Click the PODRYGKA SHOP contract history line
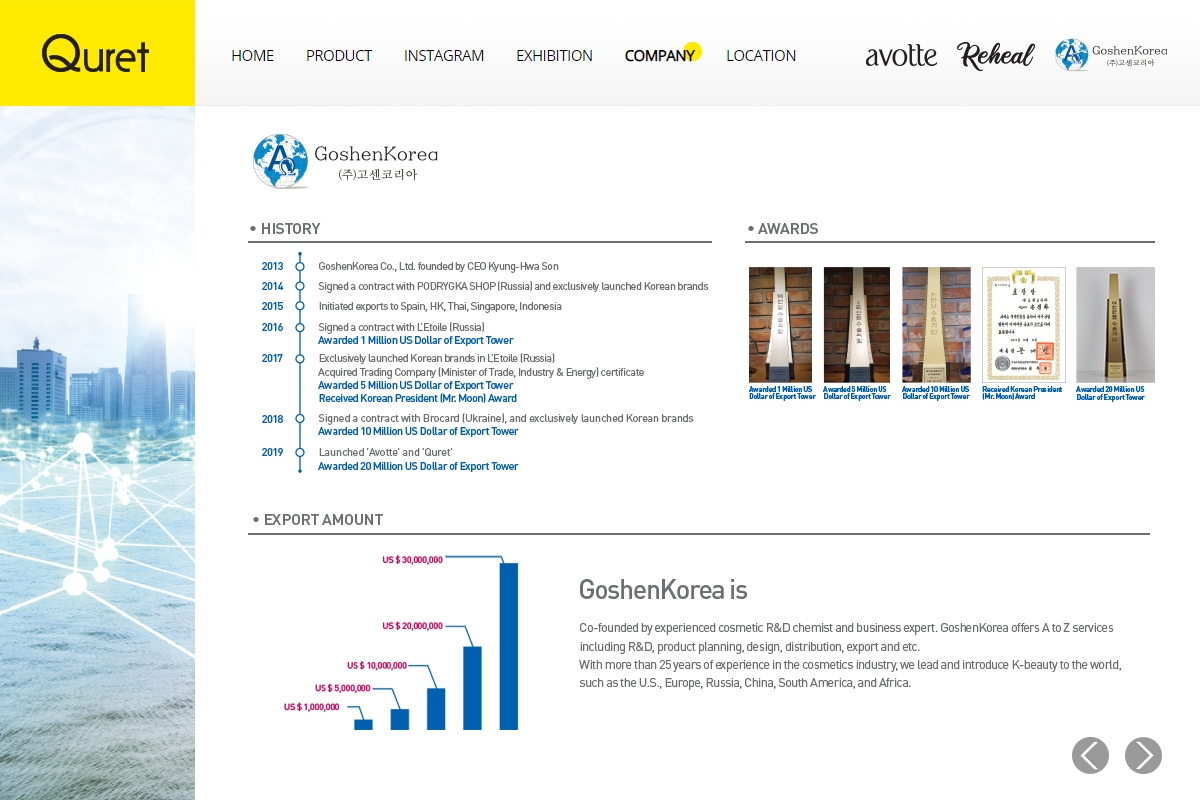Screen dimensions: 1200x800 [x=513, y=287]
